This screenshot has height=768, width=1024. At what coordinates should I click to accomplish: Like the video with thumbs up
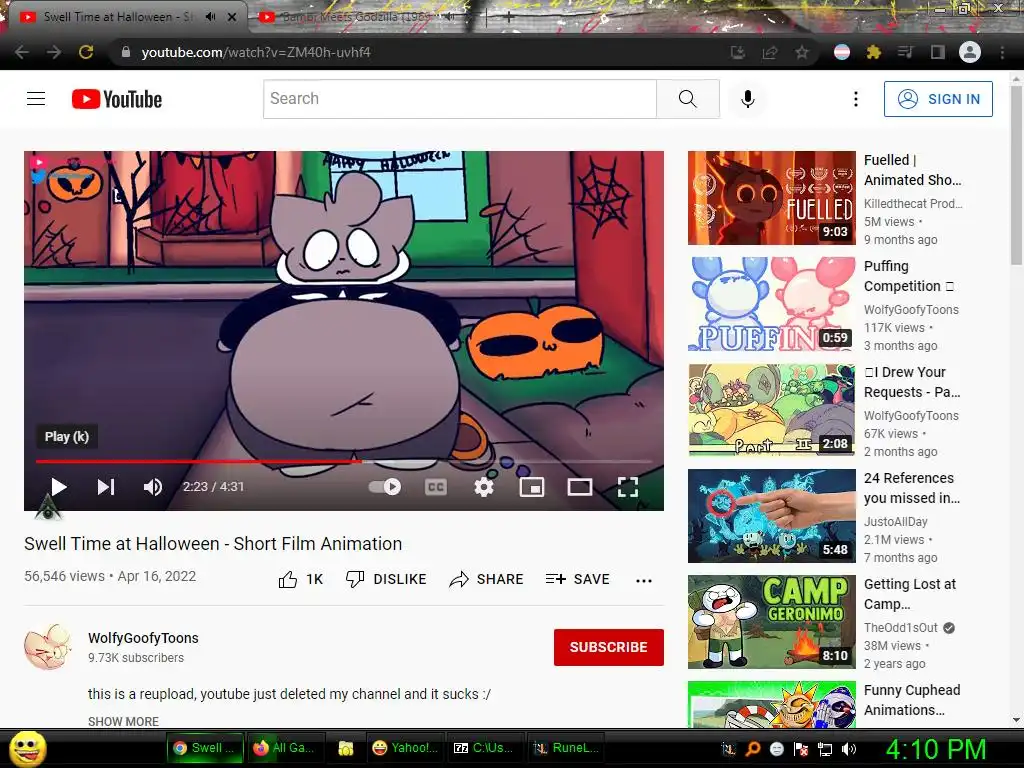point(301,579)
